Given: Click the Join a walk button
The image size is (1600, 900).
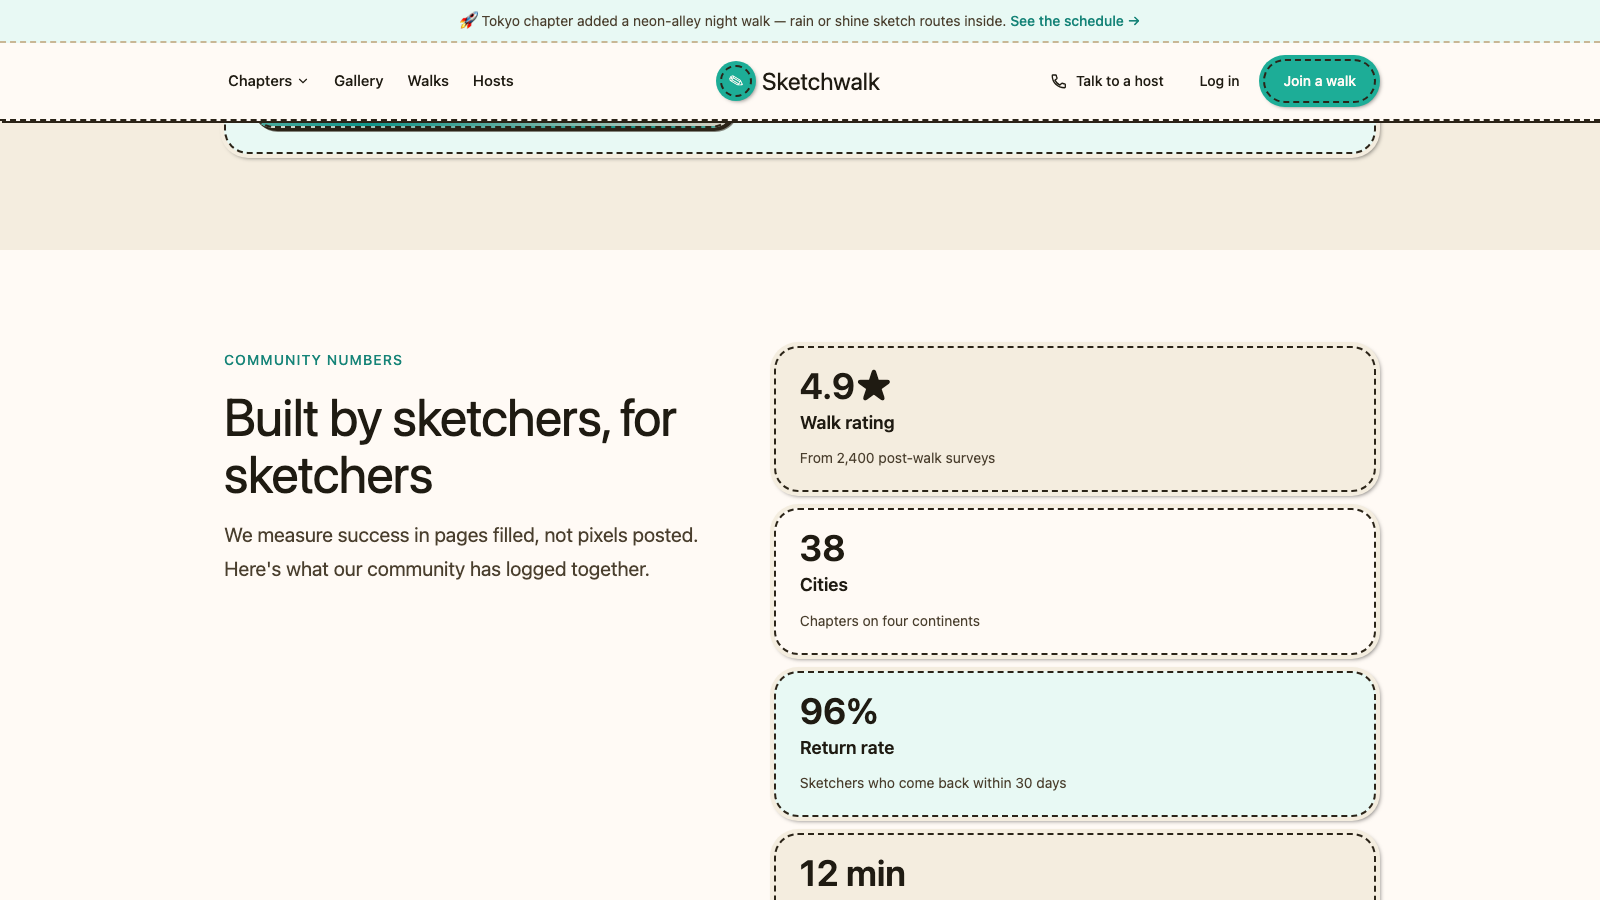Looking at the screenshot, I should point(1319,81).
